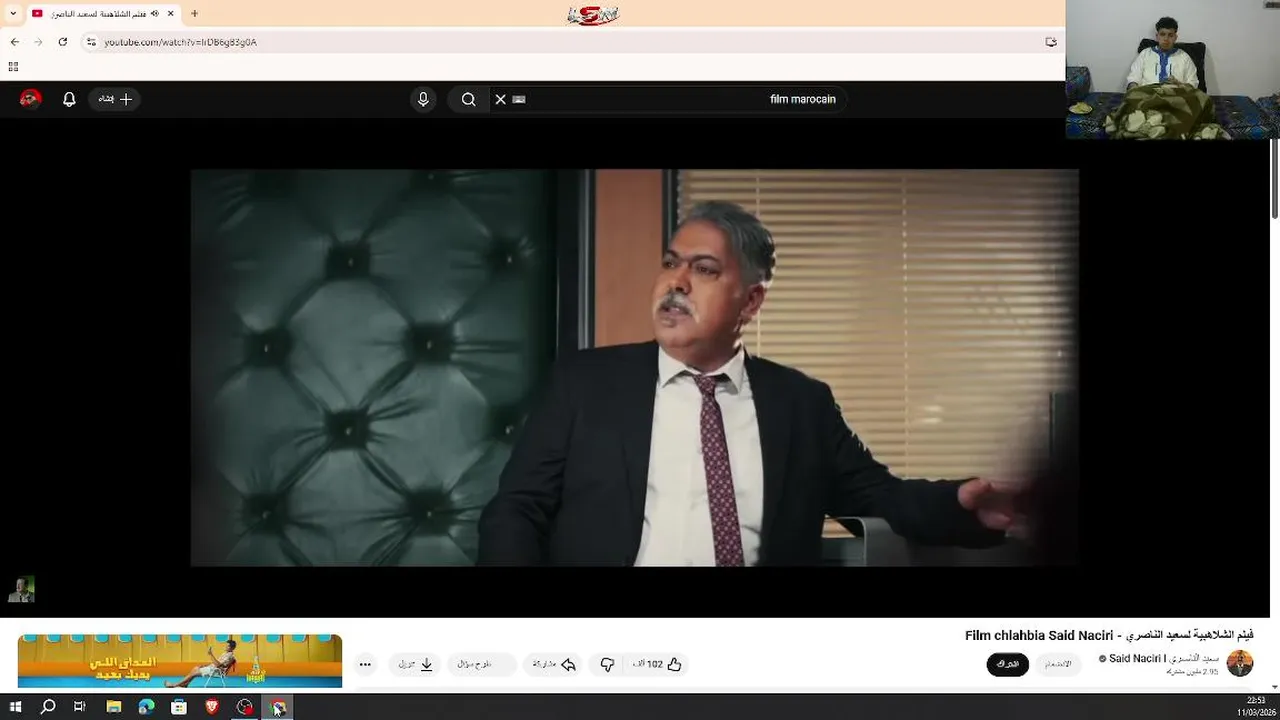The width and height of the screenshot is (1280, 720).
Task: Click the cast media icon in address bar
Action: (1051, 42)
